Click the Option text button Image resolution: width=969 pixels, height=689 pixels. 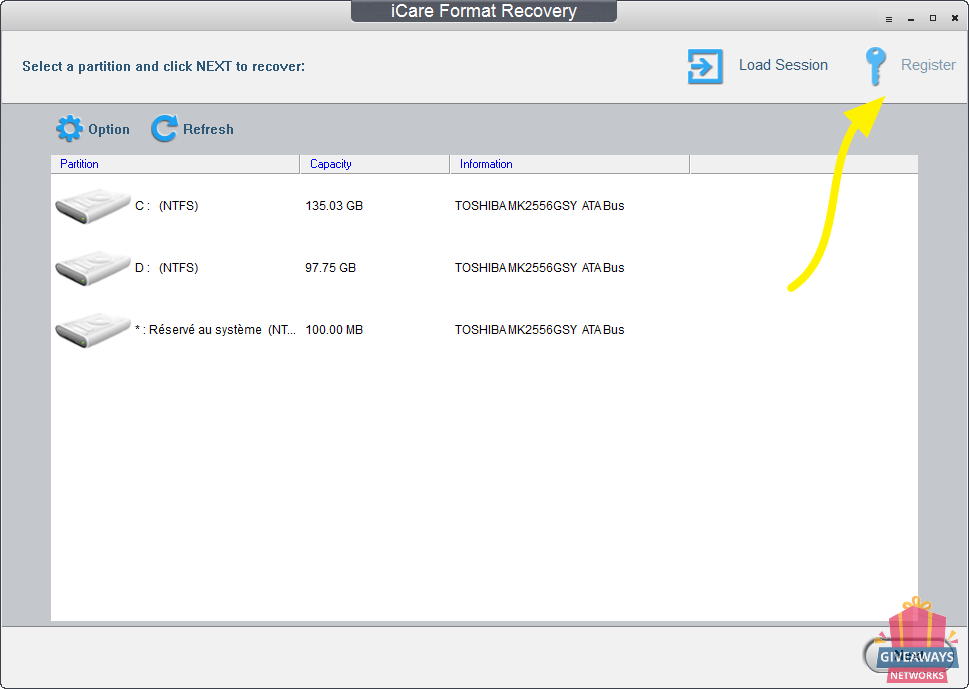(x=109, y=129)
